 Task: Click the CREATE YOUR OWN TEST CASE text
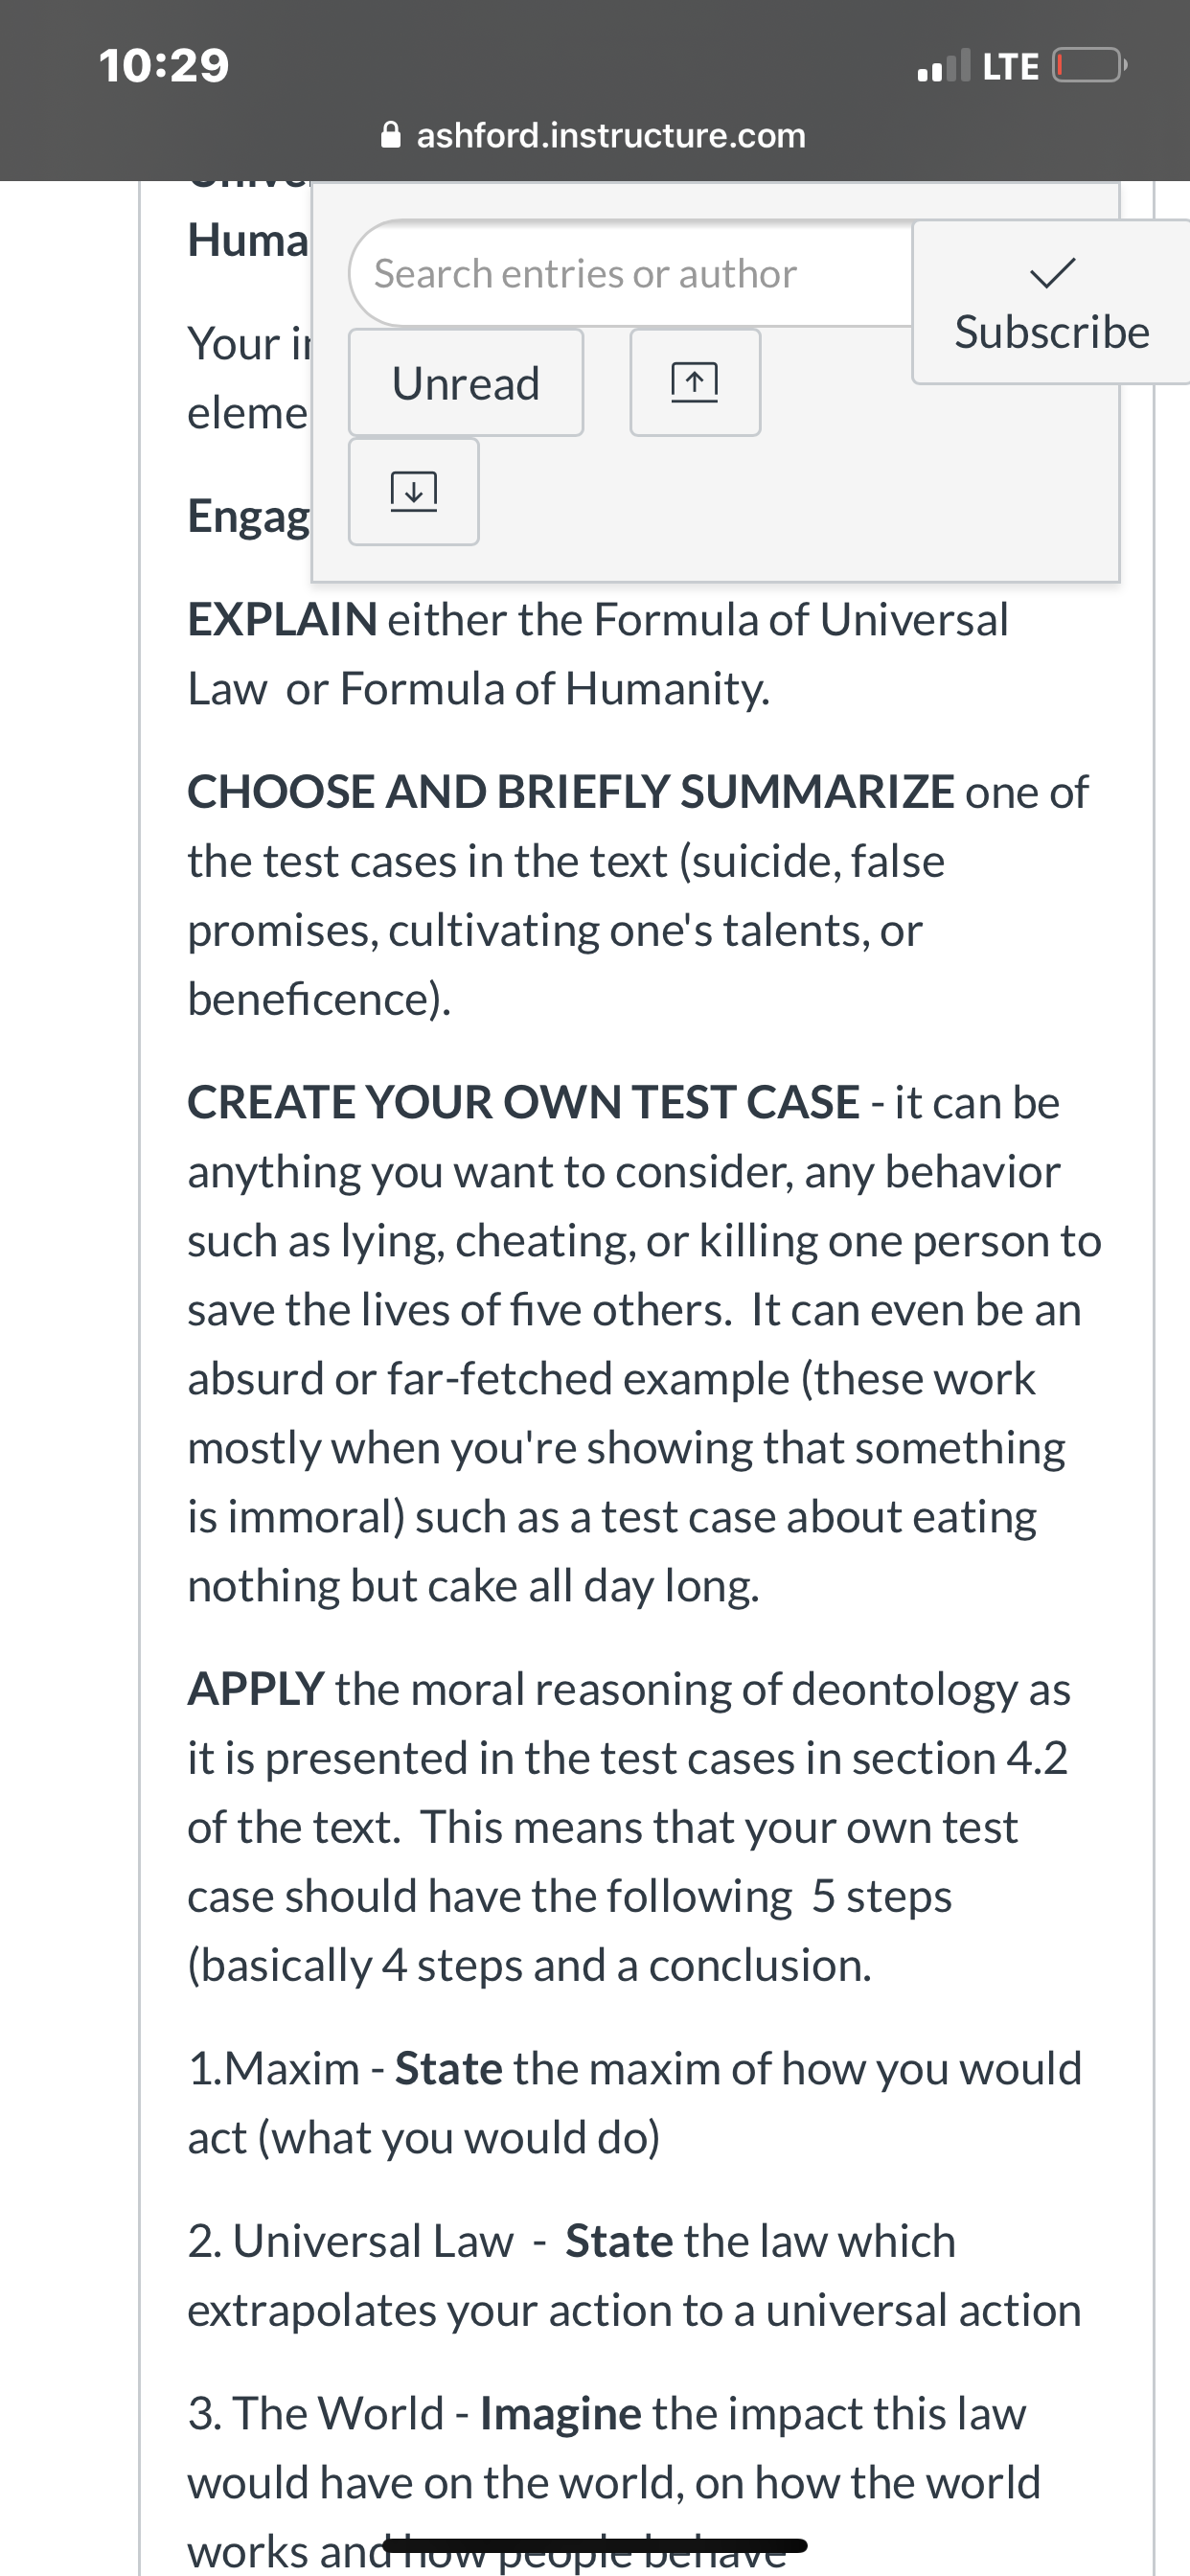click(x=524, y=1102)
